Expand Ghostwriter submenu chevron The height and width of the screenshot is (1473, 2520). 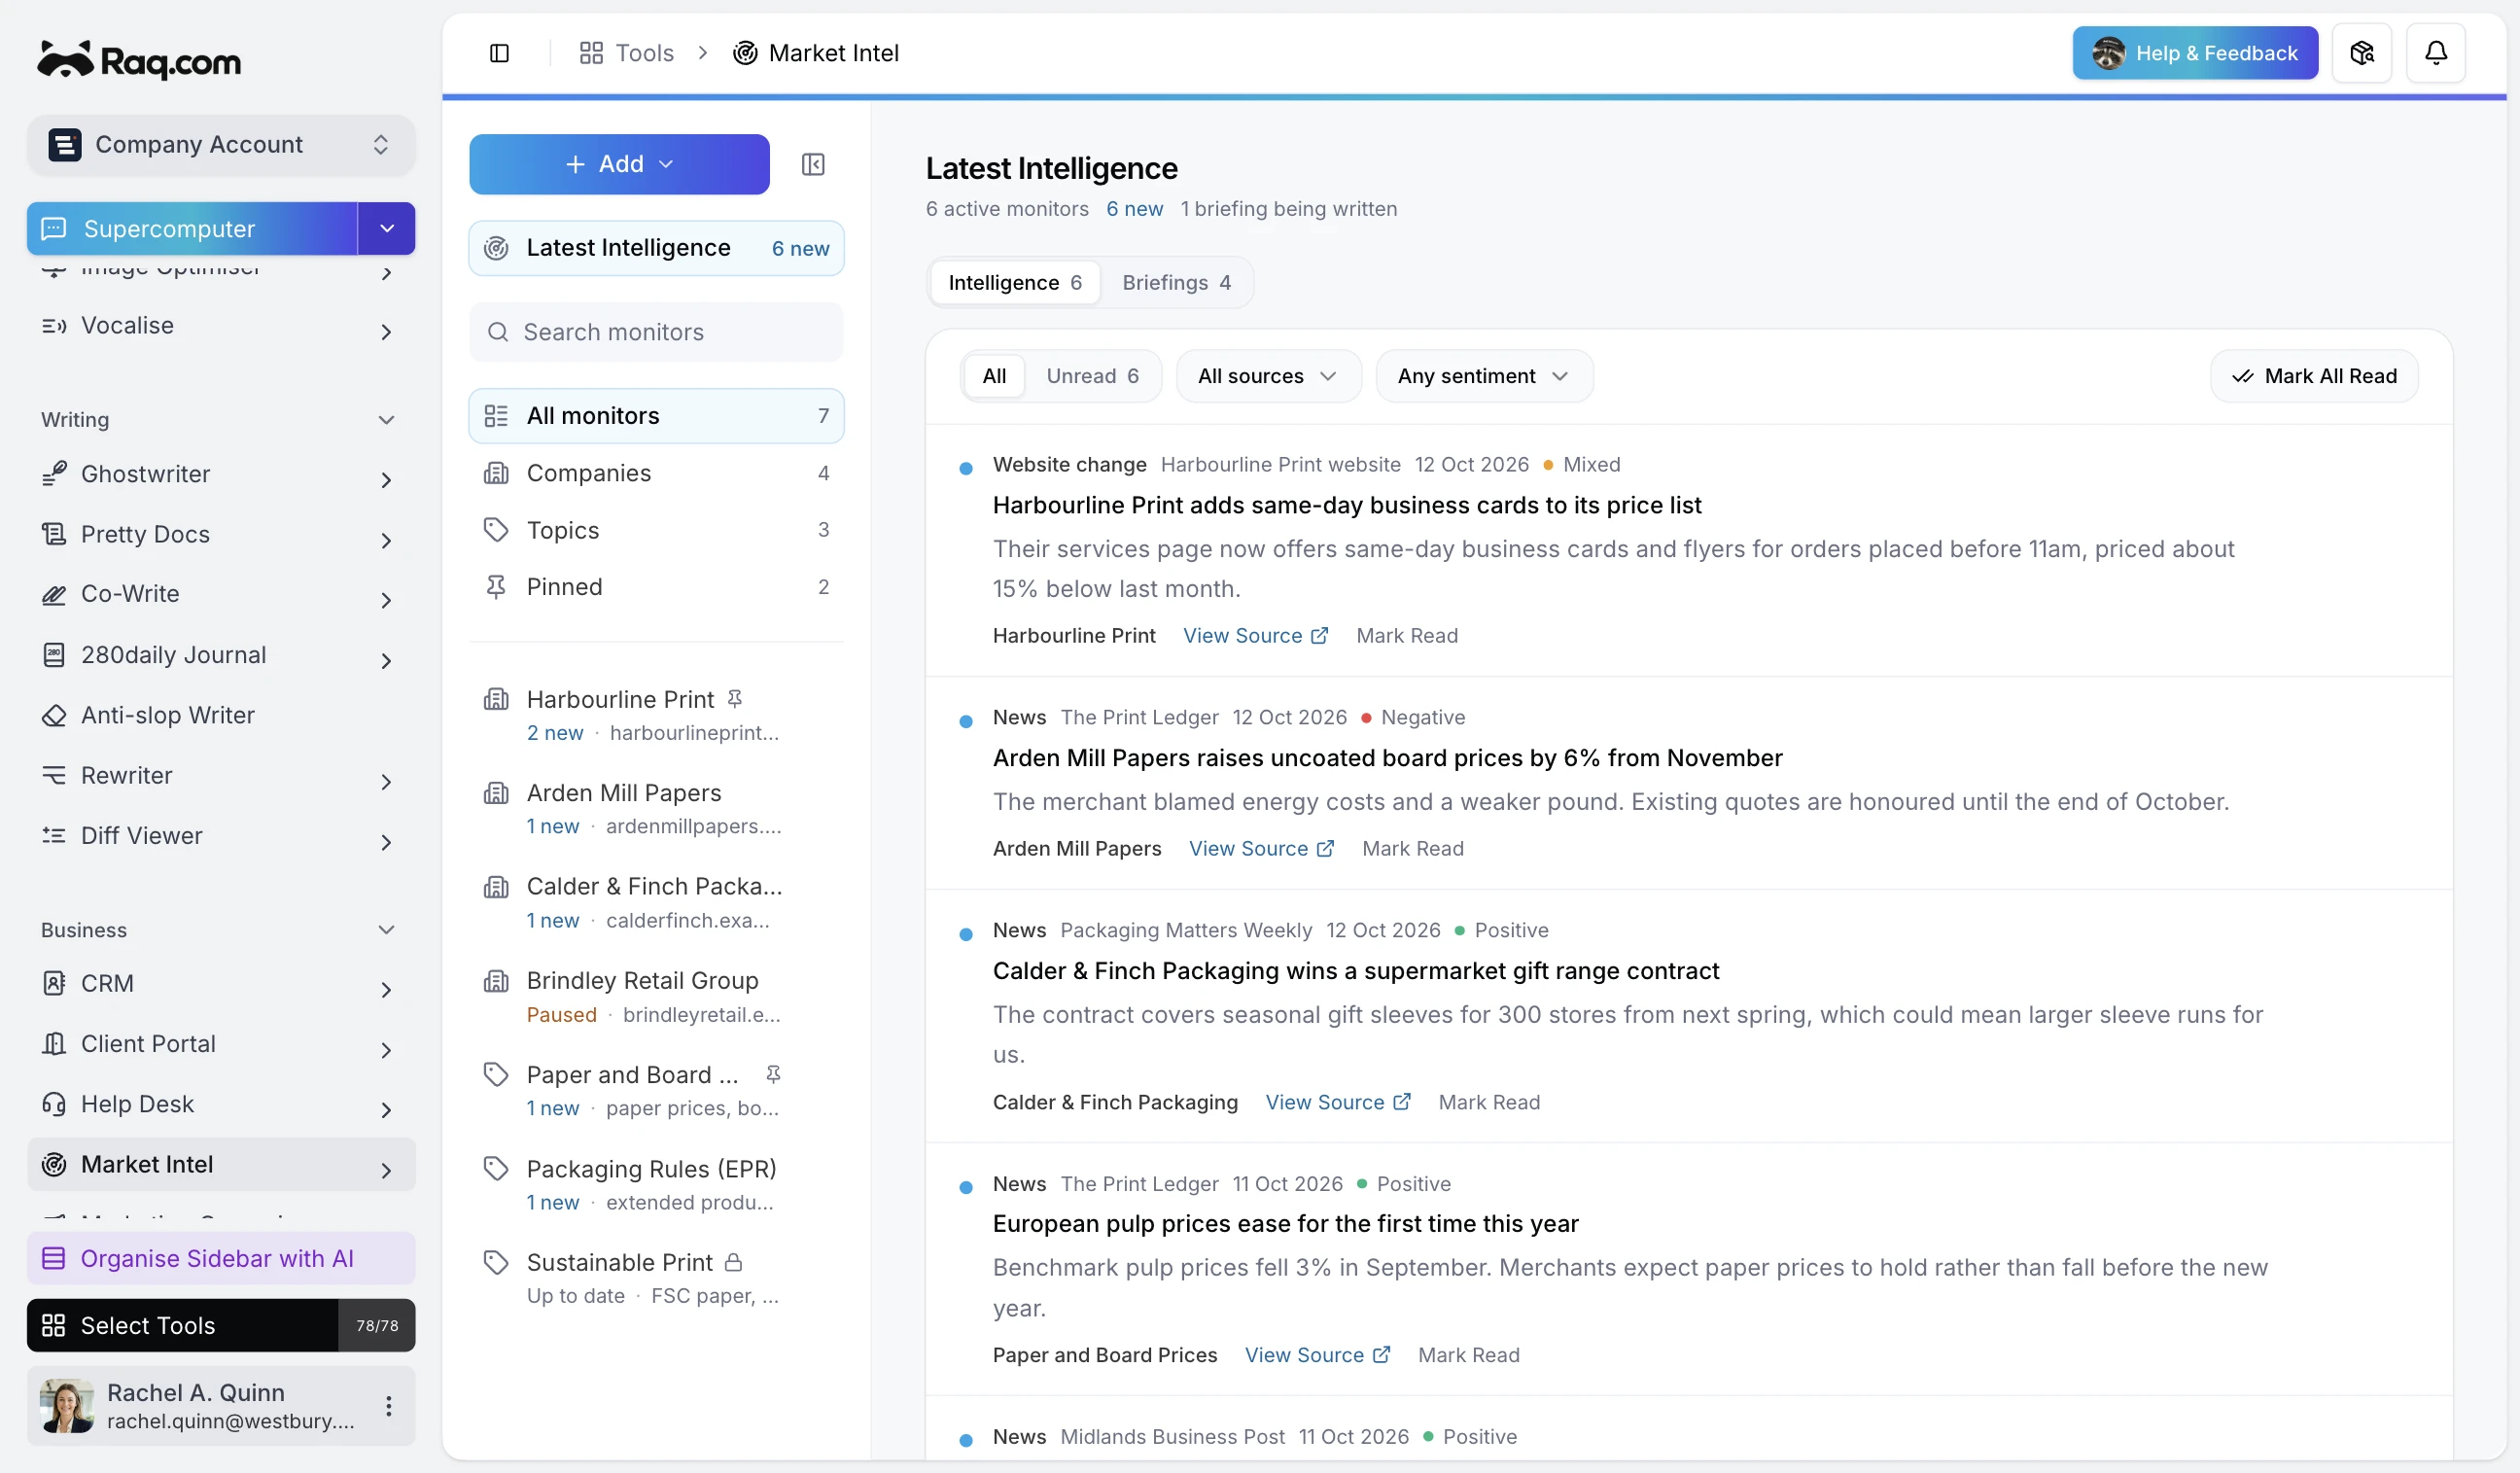tap(386, 480)
